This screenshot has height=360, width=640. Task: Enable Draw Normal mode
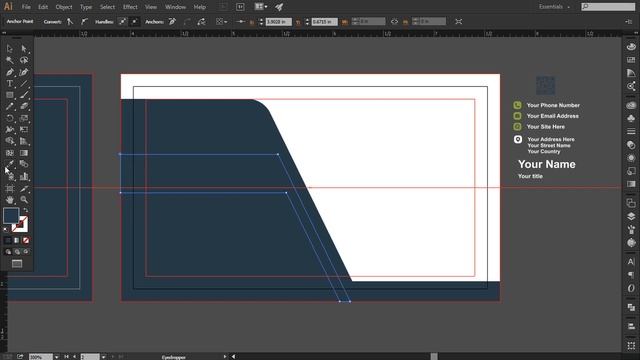[x=8, y=252]
